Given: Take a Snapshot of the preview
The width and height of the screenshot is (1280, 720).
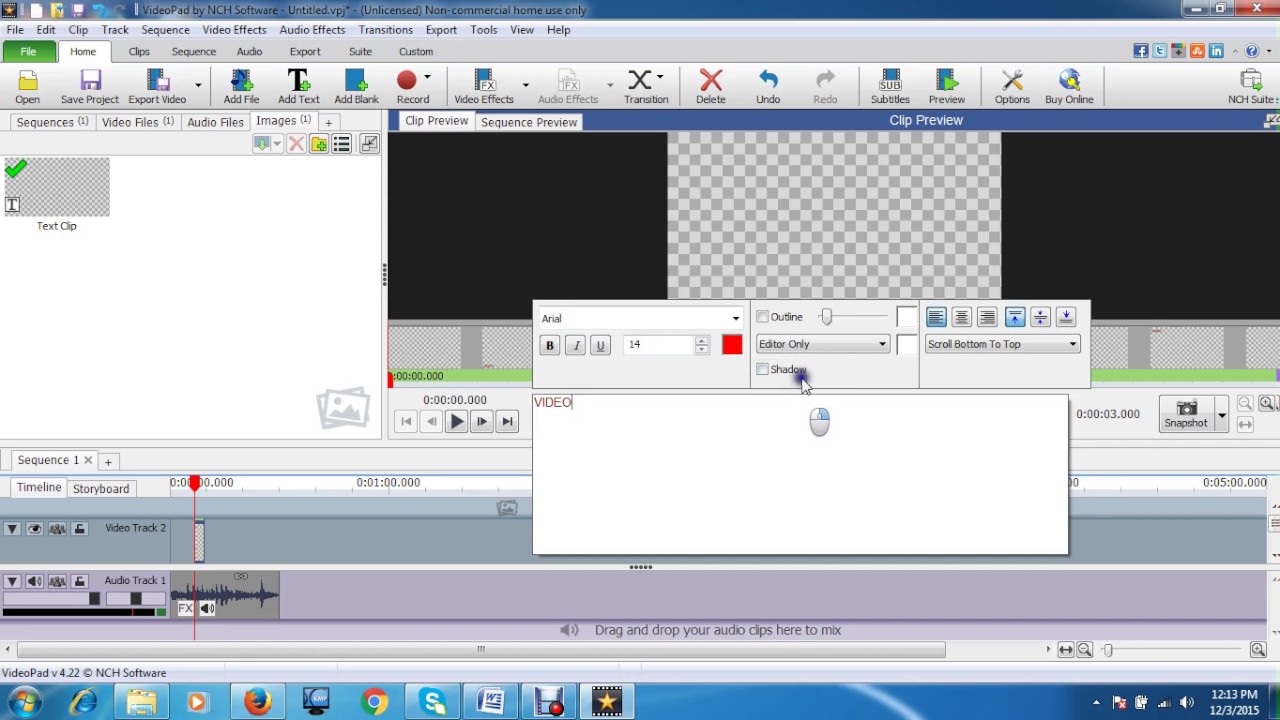Looking at the screenshot, I should (1186, 413).
